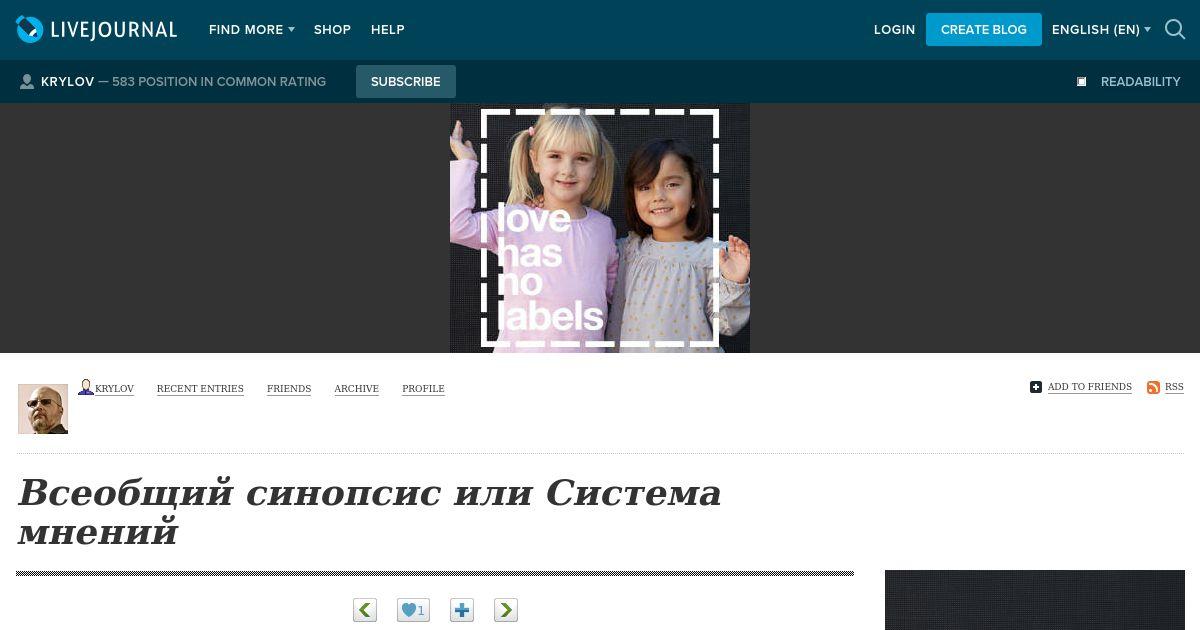1200x630 pixels.
Task: Click the krylov username link near avatar
Action: 114,388
